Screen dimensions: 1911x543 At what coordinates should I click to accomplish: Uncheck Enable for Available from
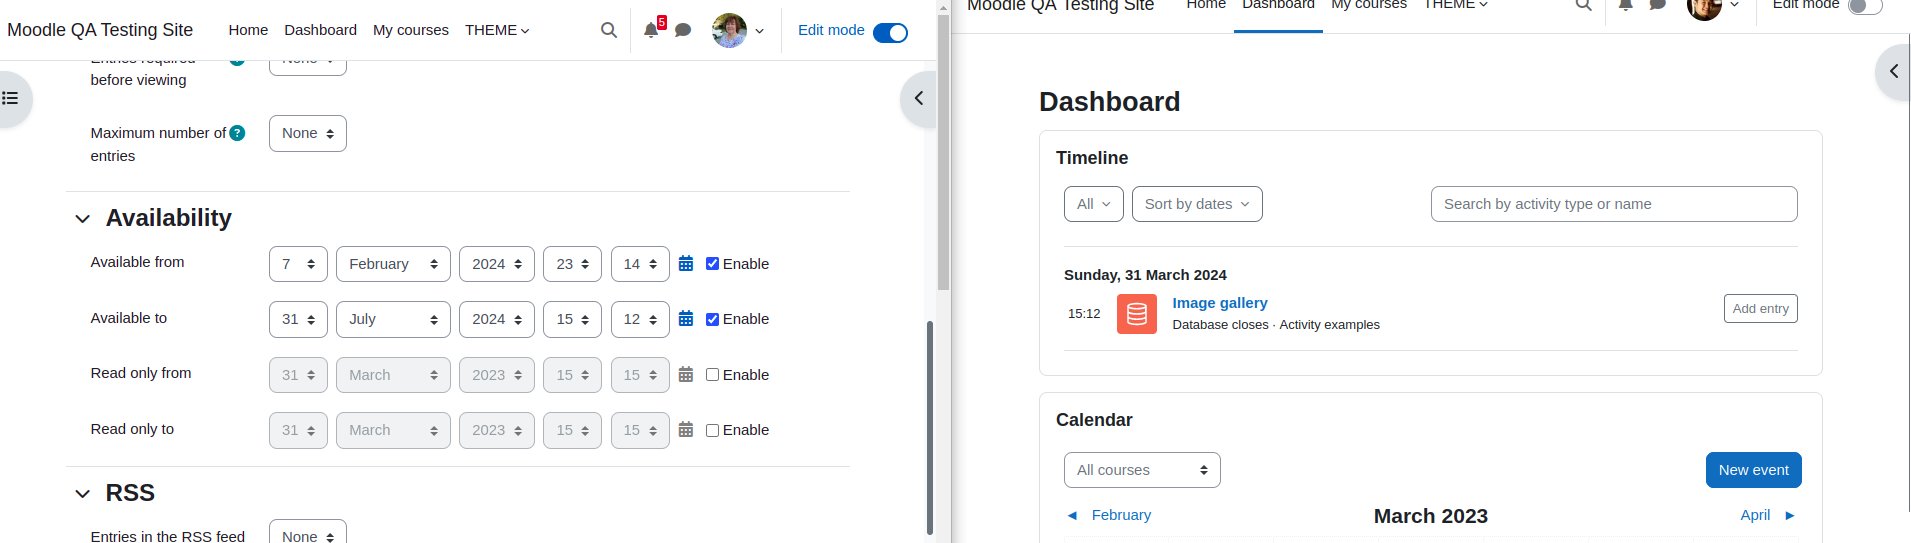[x=712, y=264]
